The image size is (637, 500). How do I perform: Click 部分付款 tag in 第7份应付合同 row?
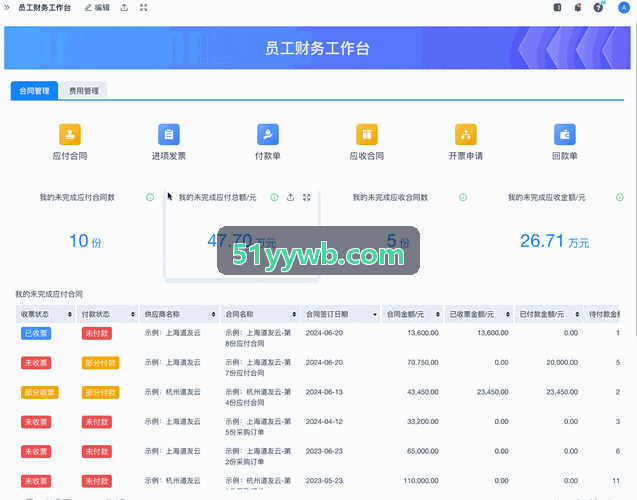tap(100, 363)
